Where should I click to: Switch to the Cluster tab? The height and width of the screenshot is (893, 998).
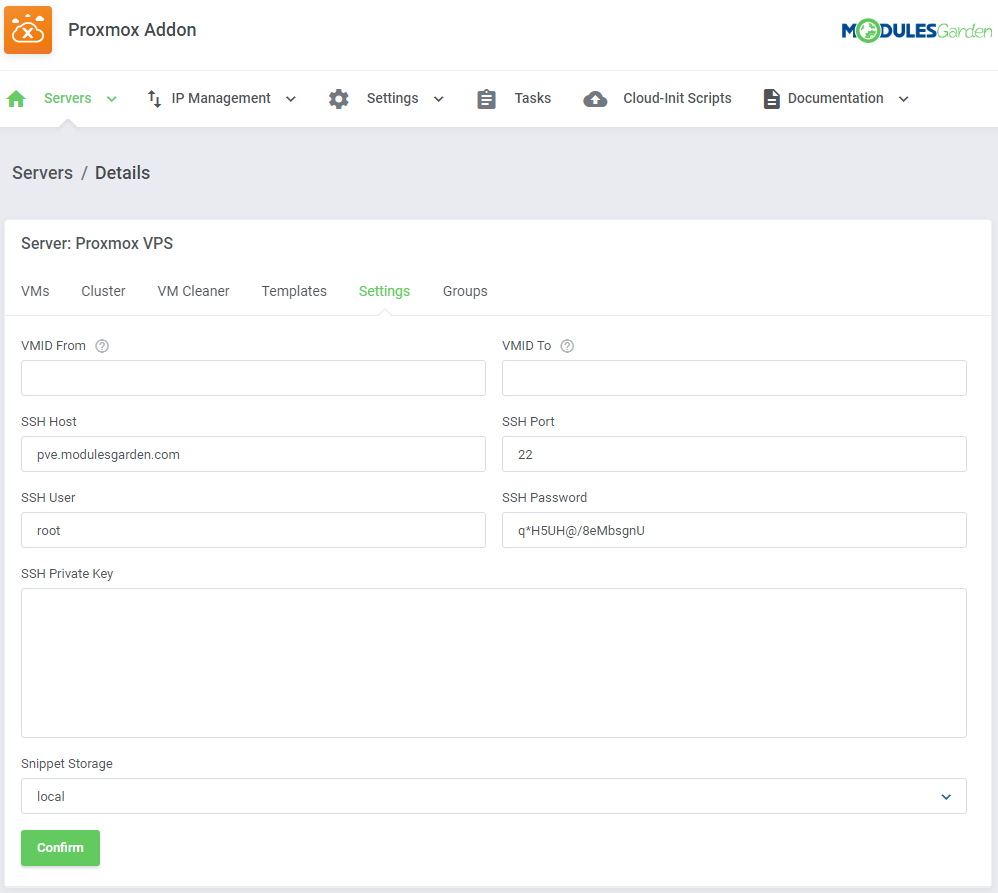[x=103, y=291]
